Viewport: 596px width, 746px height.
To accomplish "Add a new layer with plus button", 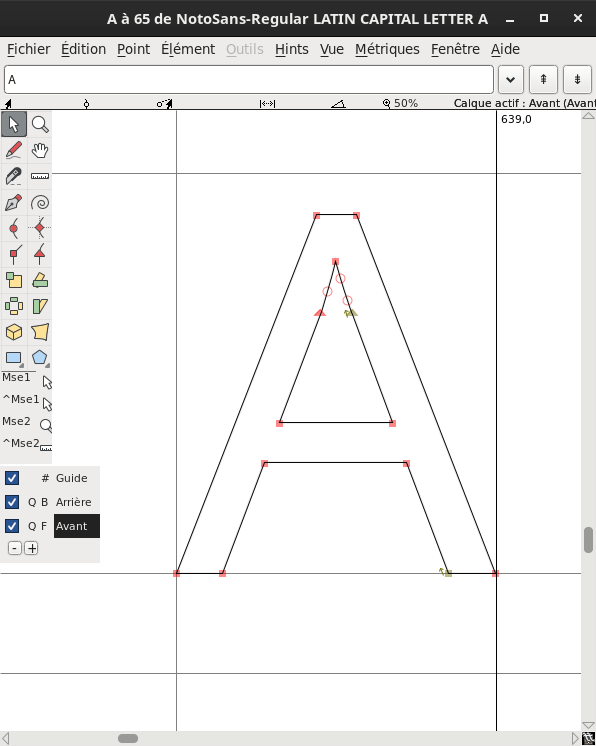I will [31, 548].
